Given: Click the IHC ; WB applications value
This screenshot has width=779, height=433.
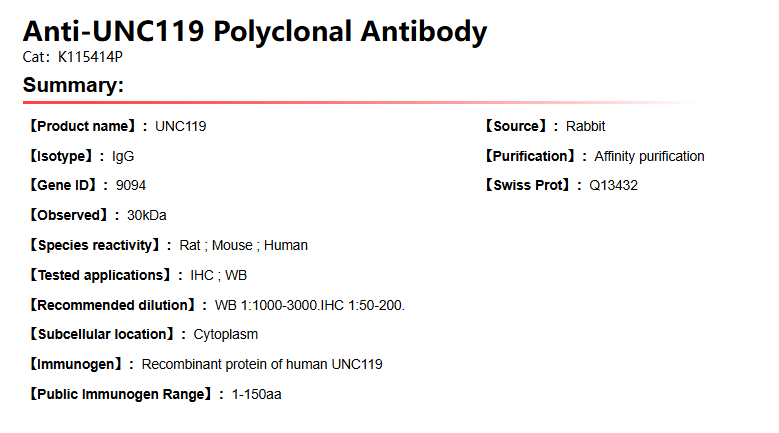Looking at the screenshot, I should [x=219, y=275].
